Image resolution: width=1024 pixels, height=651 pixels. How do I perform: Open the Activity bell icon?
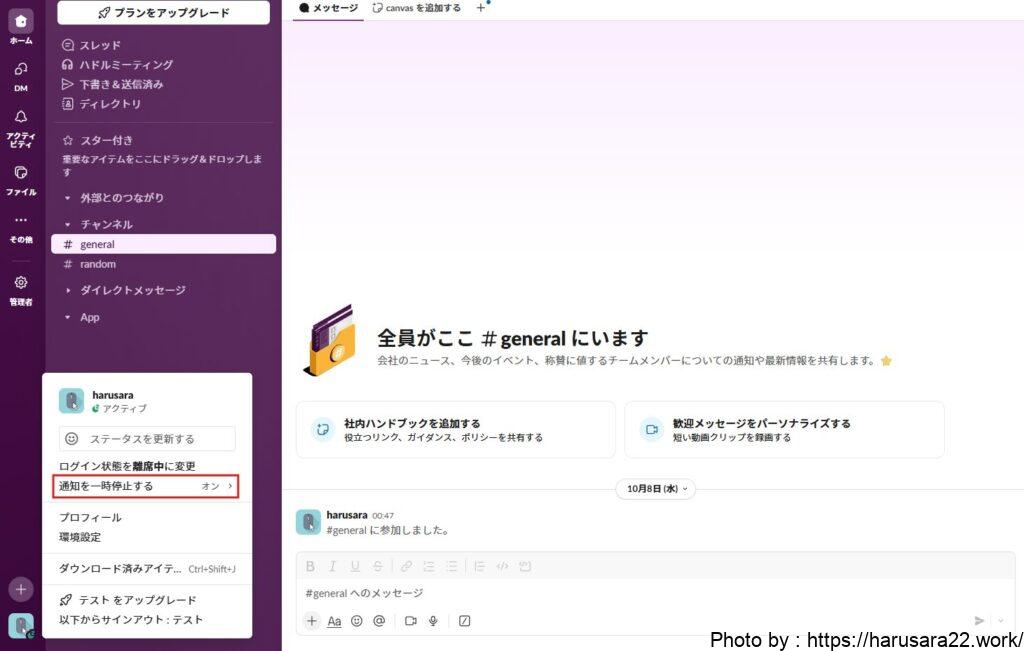click(20, 117)
